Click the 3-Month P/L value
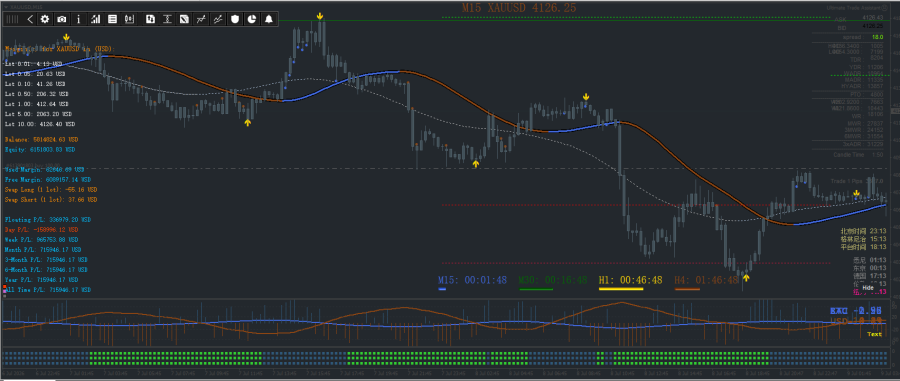Screen dimensions: 900x381 click(46, 259)
